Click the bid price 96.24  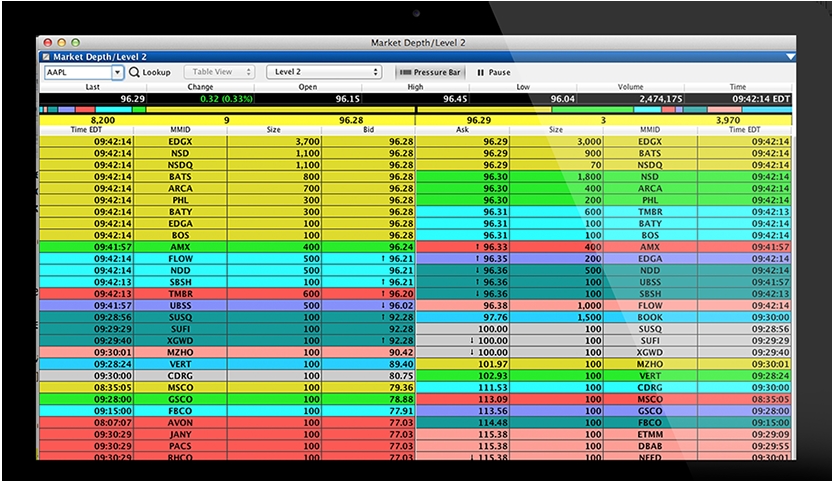[401, 247]
